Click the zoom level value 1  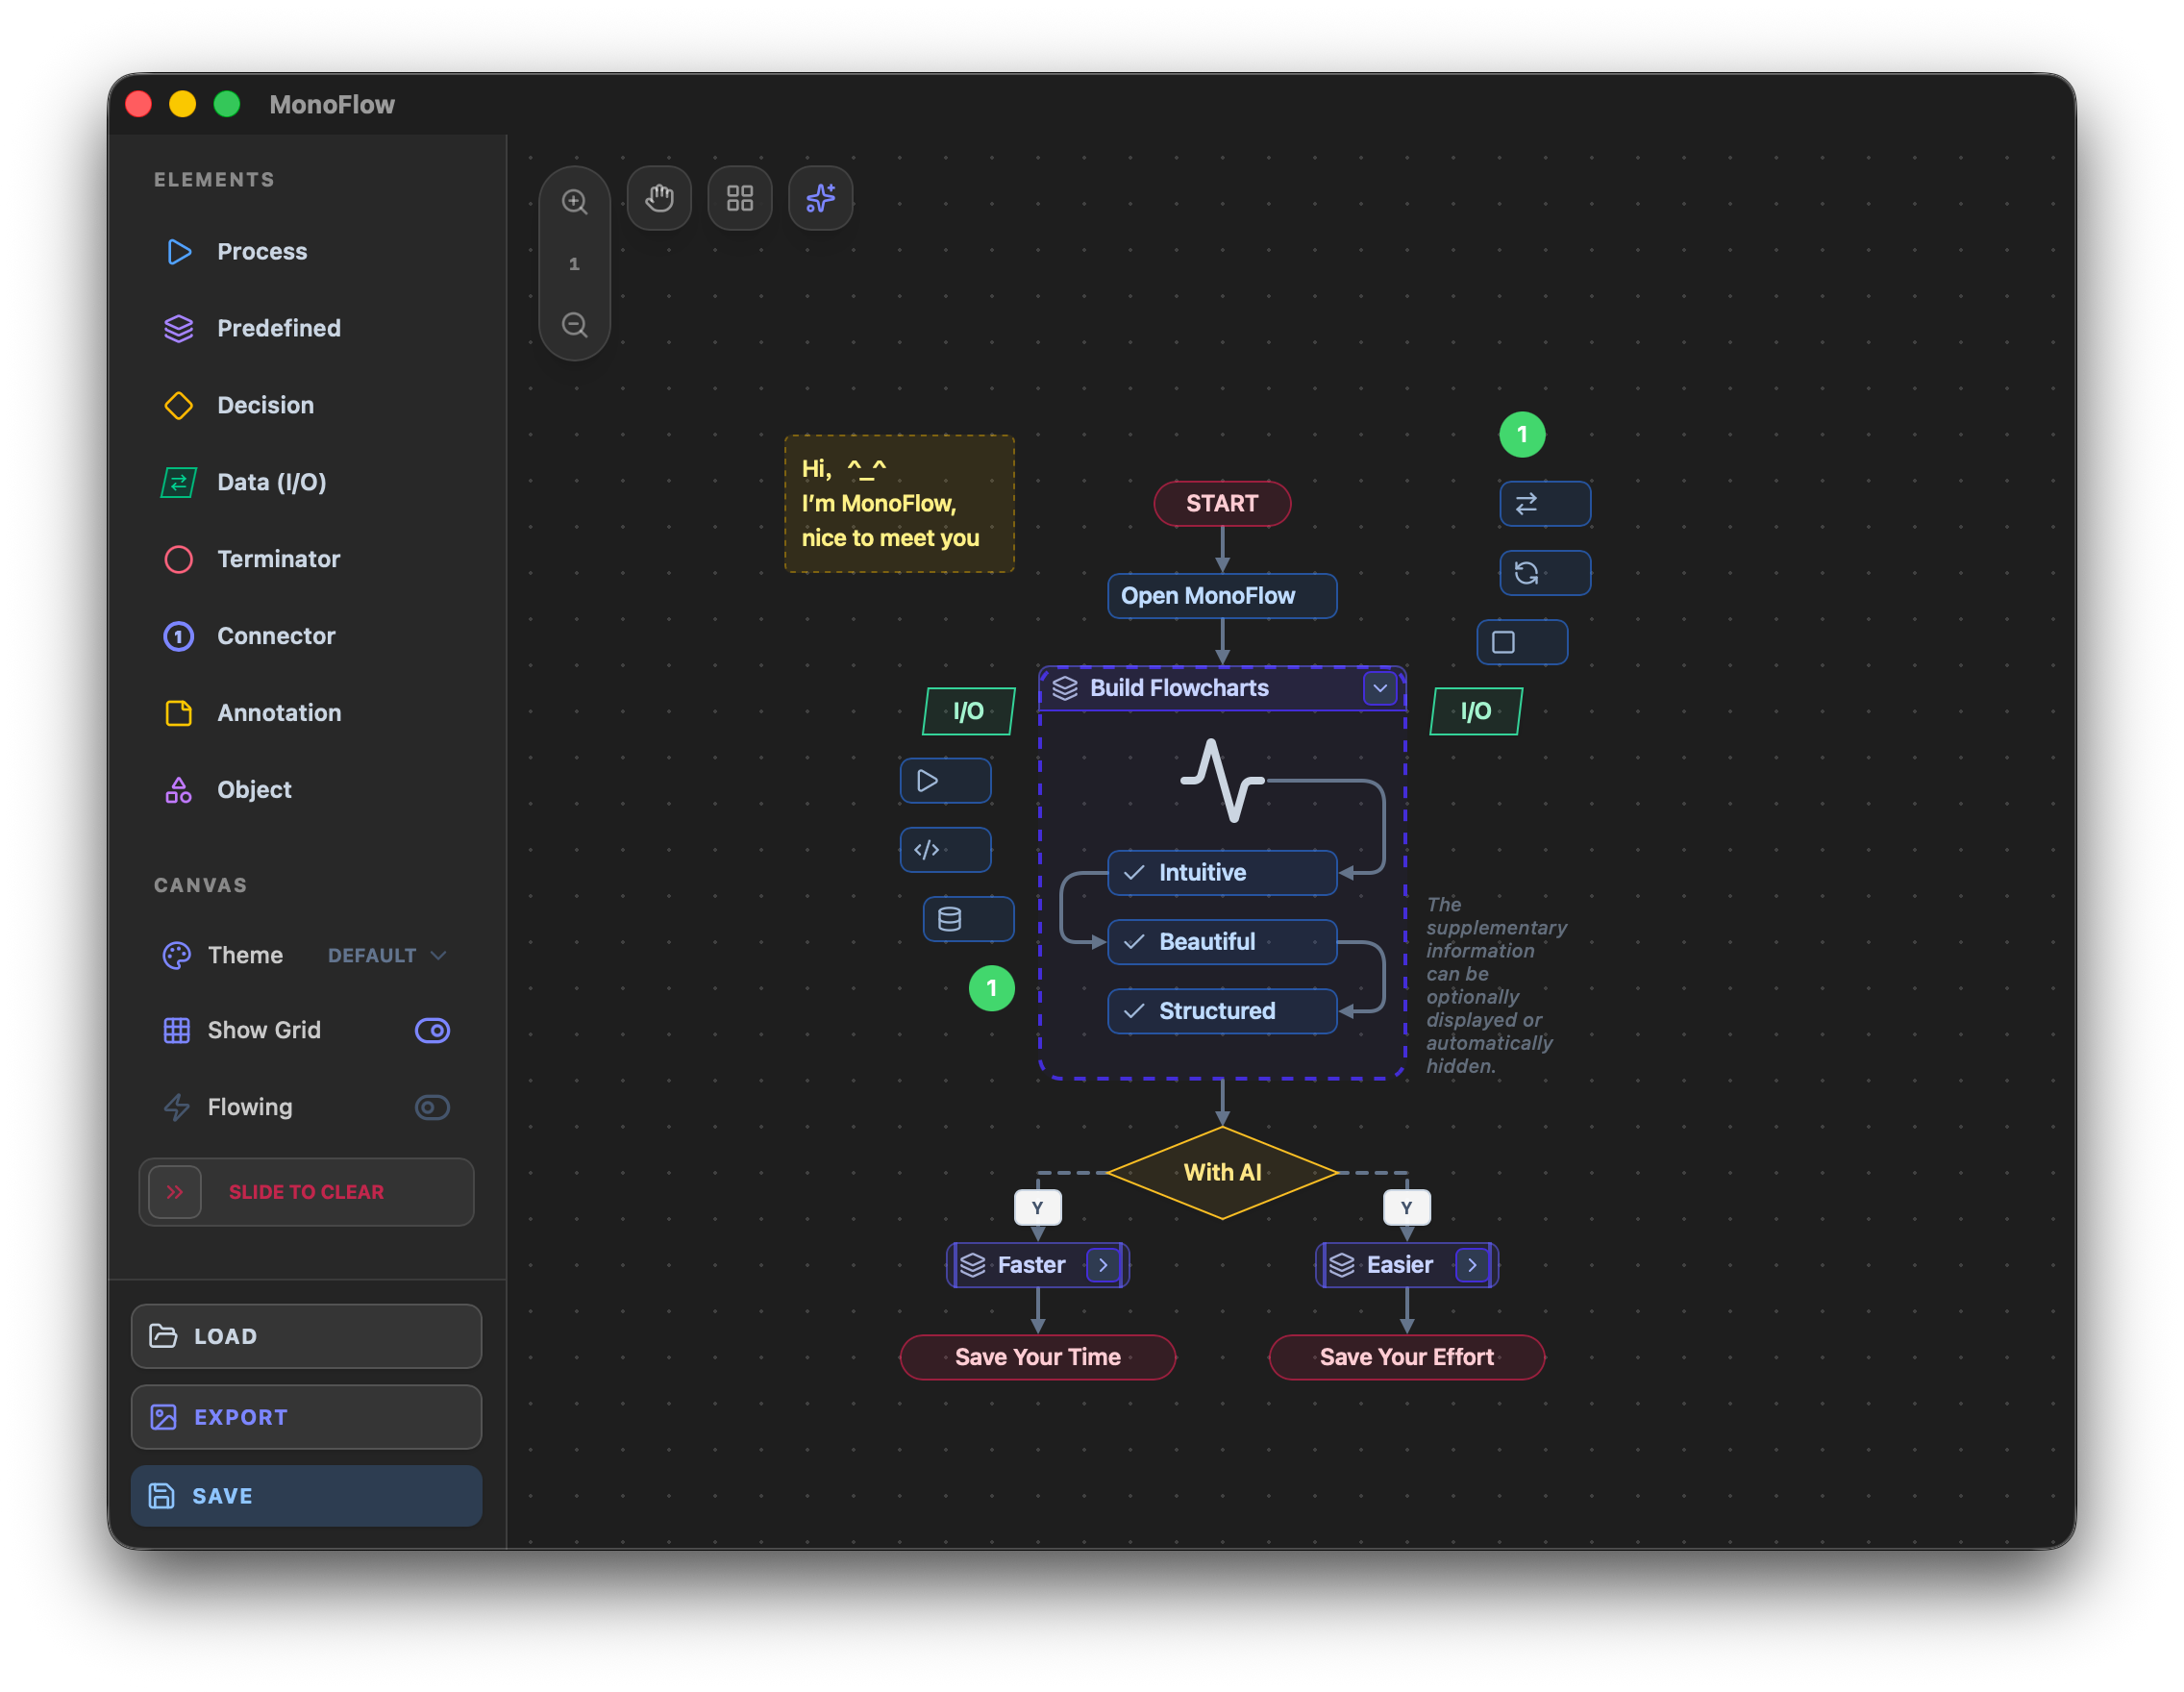tap(574, 264)
